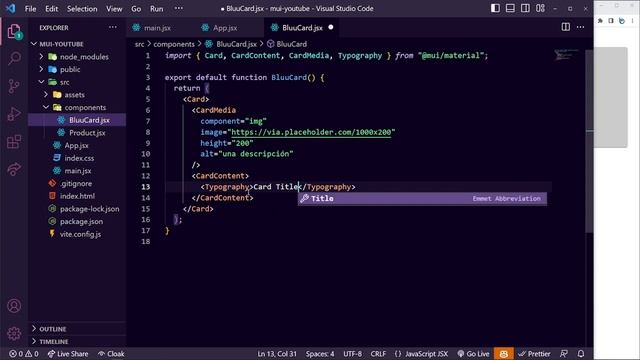The width and height of the screenshot is (640, 360).
Task: Open the Run menu
Action: click(x=156, y=9)
